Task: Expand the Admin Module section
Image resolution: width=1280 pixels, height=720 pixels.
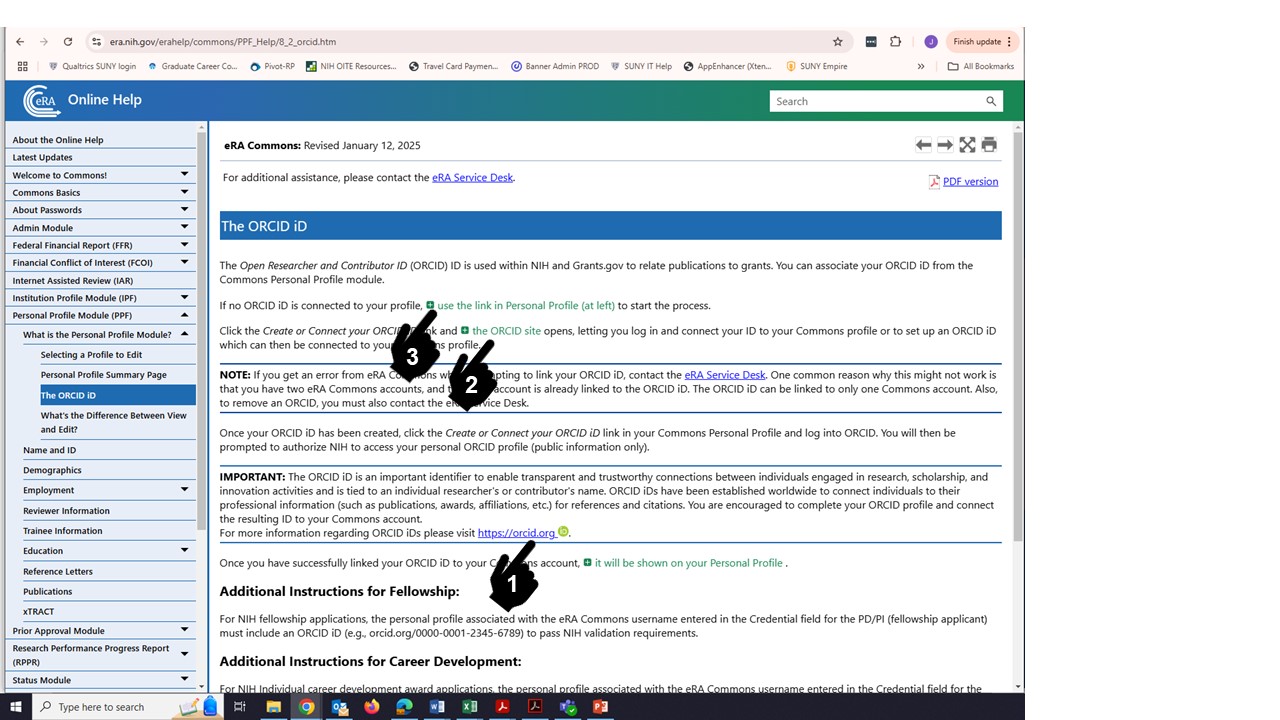Action: (184, 227)
